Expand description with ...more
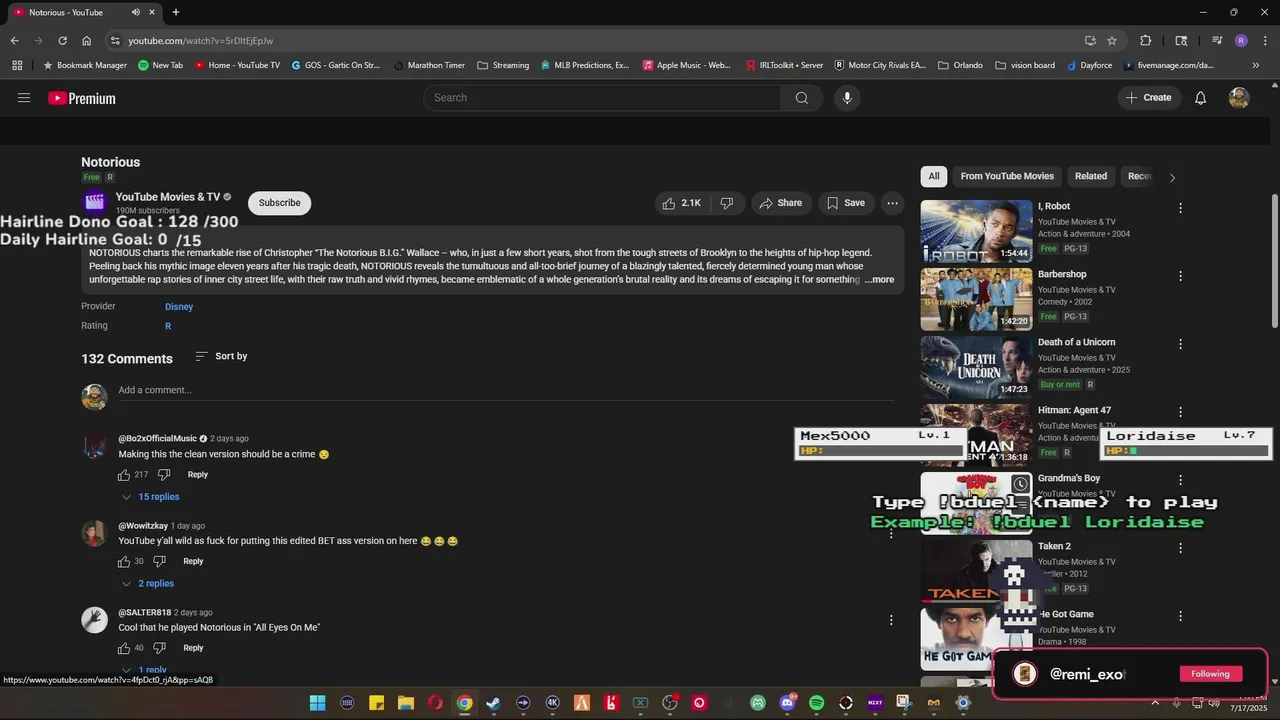 [x=880, y=280]
